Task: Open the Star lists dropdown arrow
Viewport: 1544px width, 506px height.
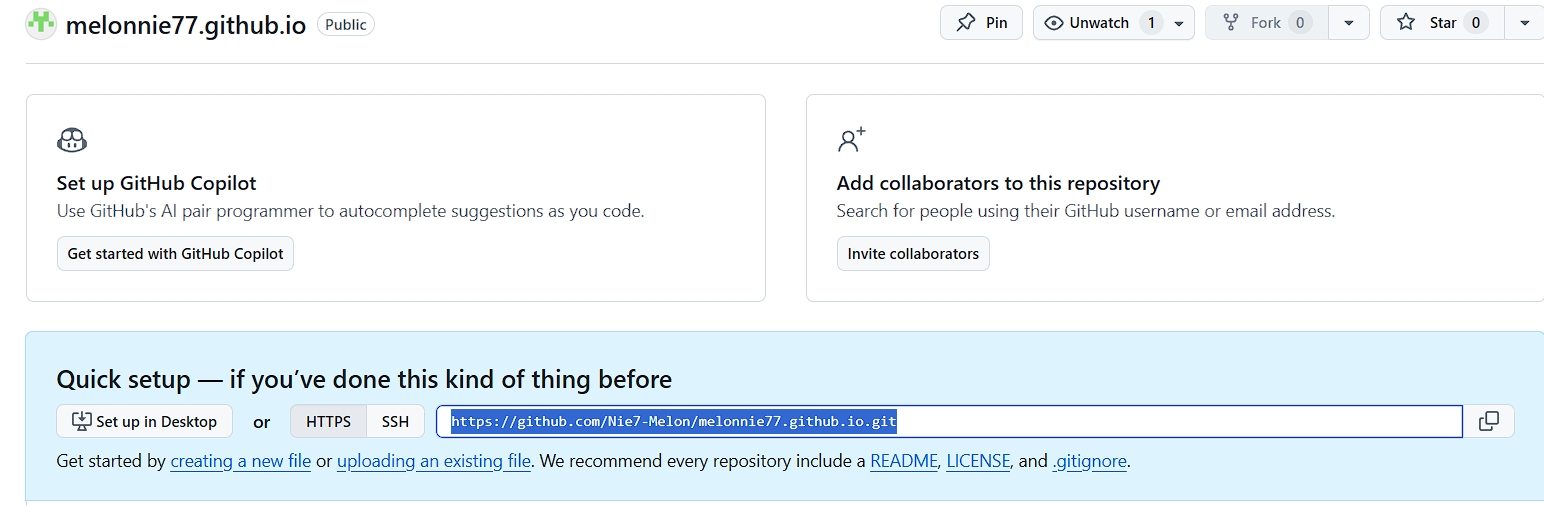Action: (1525, 23)
